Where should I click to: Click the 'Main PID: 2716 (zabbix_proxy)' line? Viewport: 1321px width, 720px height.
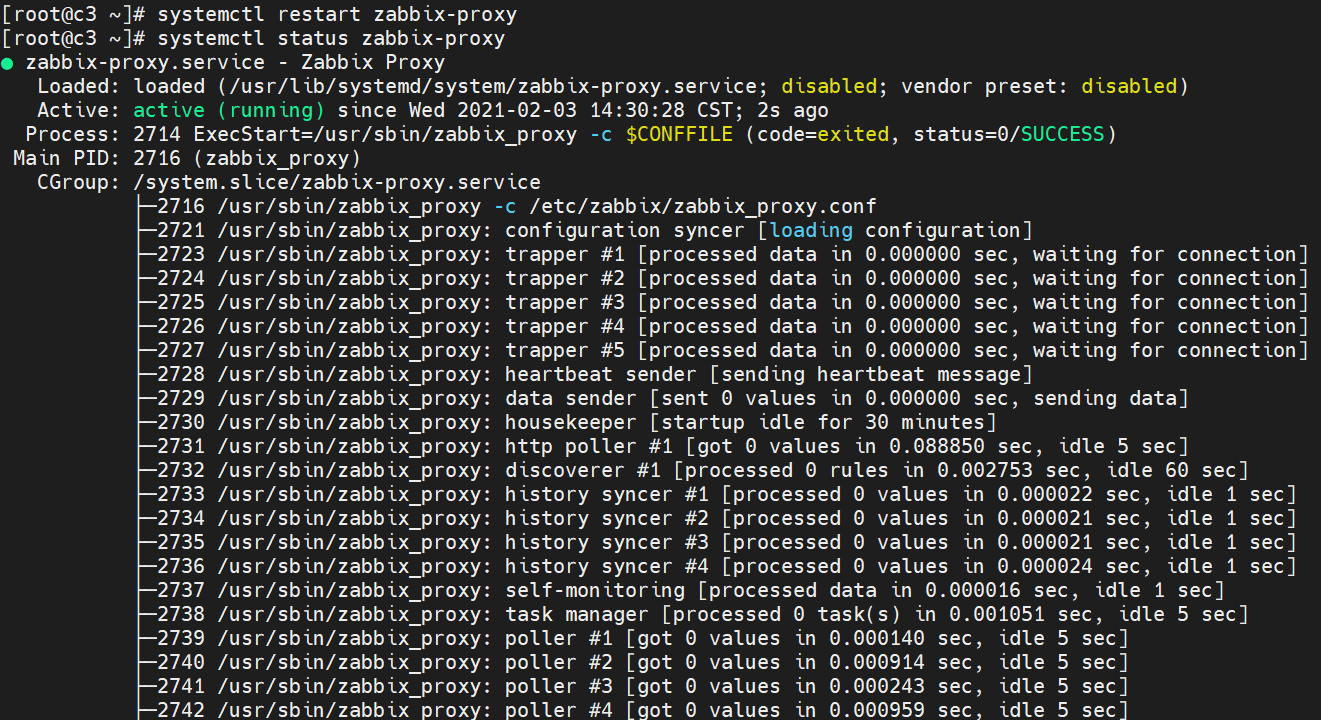click(x=187, y=159)
